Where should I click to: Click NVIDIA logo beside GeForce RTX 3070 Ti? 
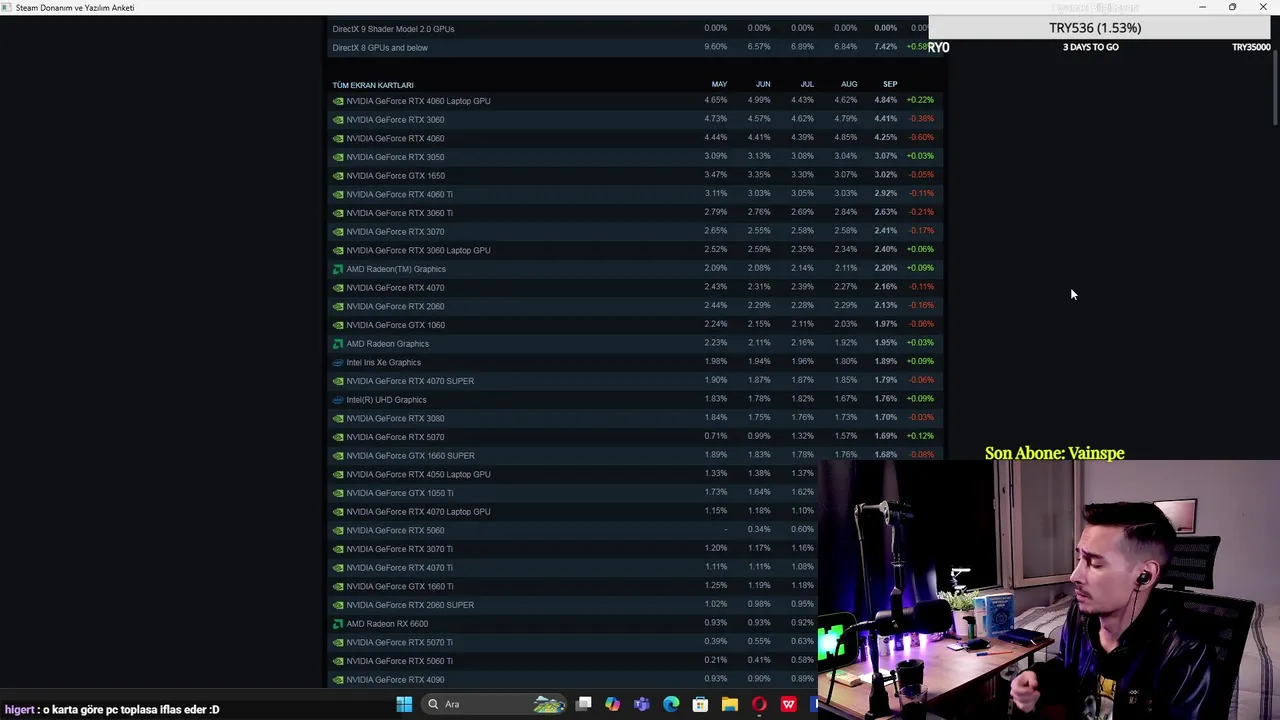(x=338, y=549)
